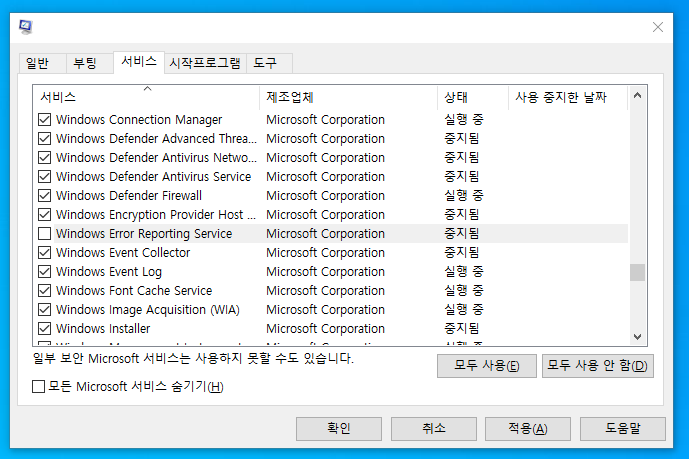Uncheck Windows Event Log checkbox

(x=44, y=271)
